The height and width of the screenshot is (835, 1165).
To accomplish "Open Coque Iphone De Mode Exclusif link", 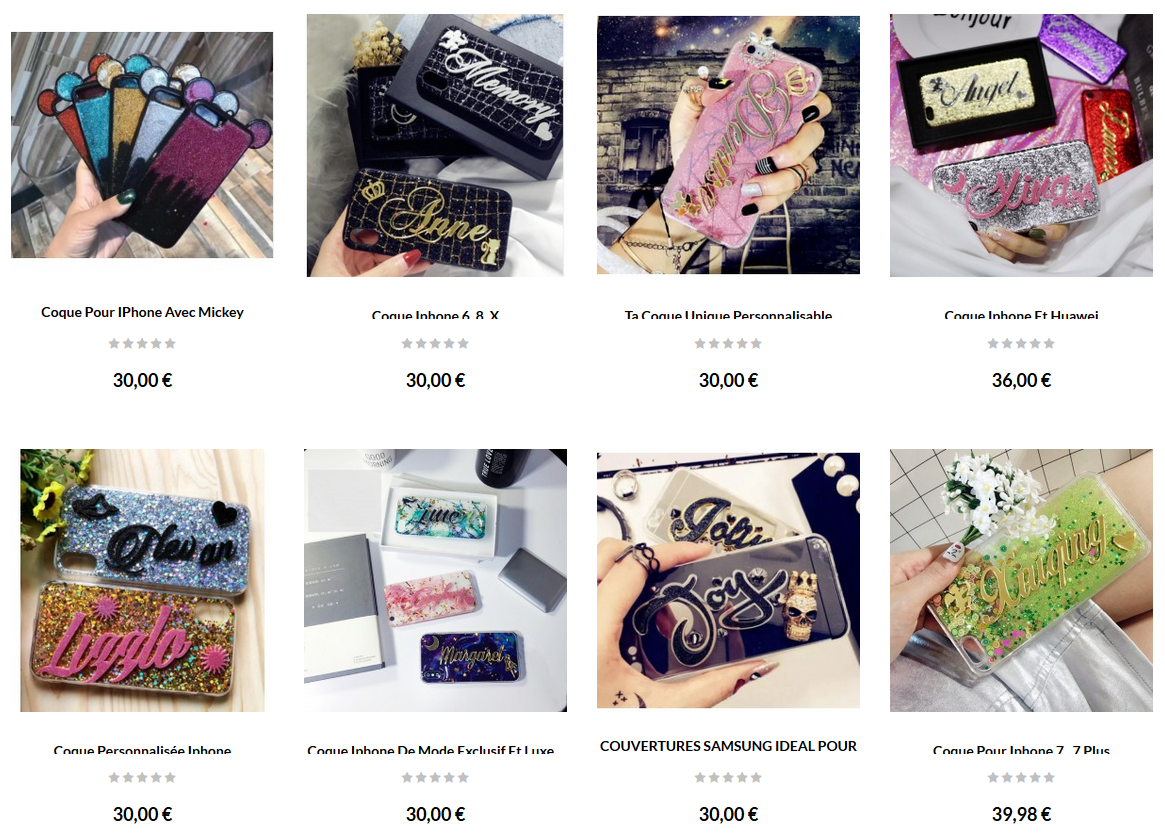I will [431, 750].
